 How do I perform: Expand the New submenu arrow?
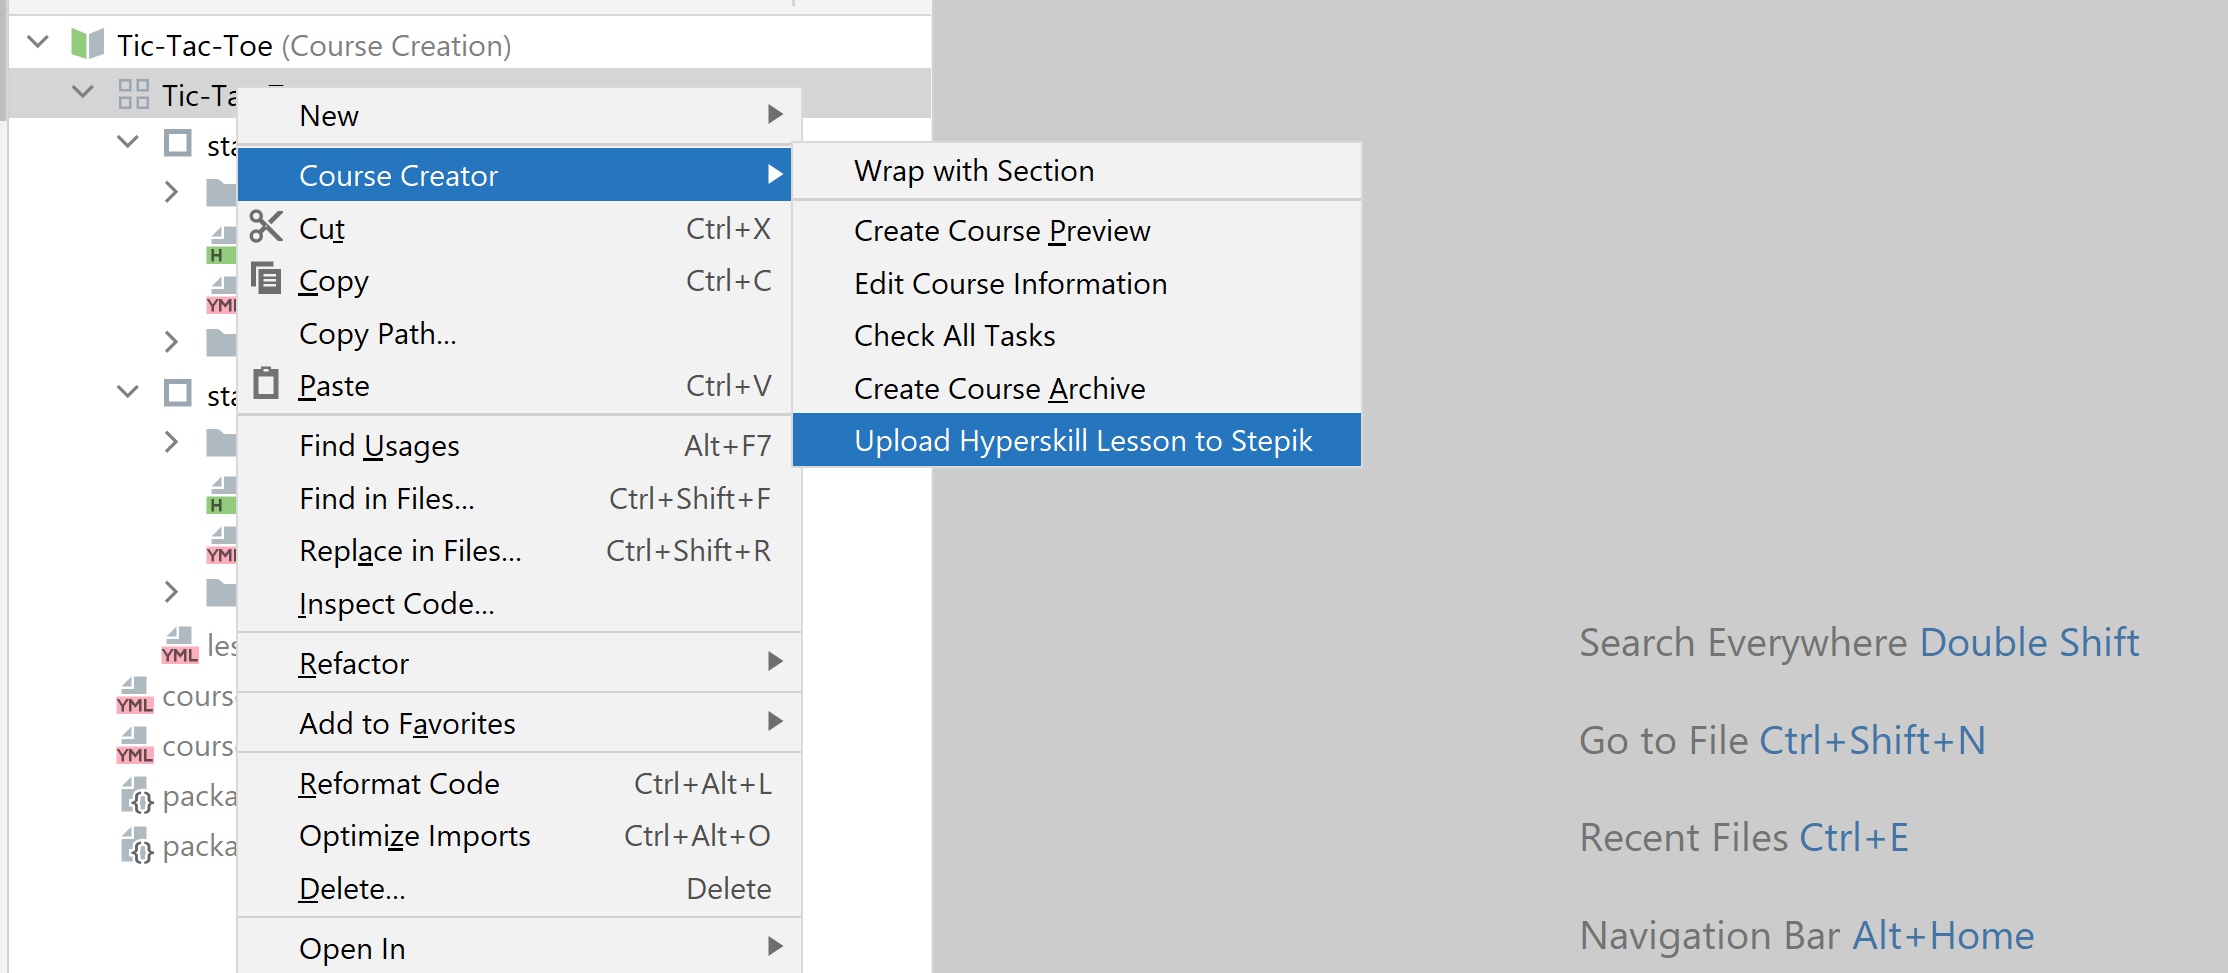click(774, 115)
